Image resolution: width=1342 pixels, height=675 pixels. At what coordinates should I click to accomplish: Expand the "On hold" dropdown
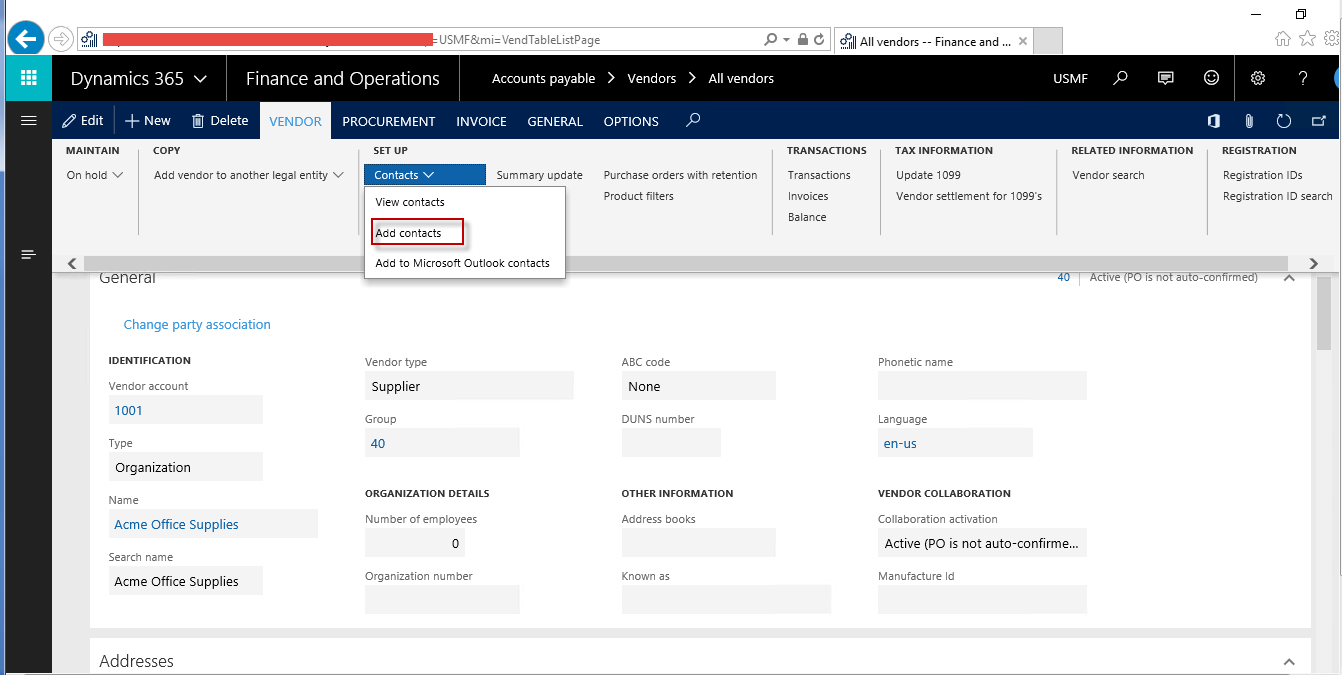click(x=94, y=174)
